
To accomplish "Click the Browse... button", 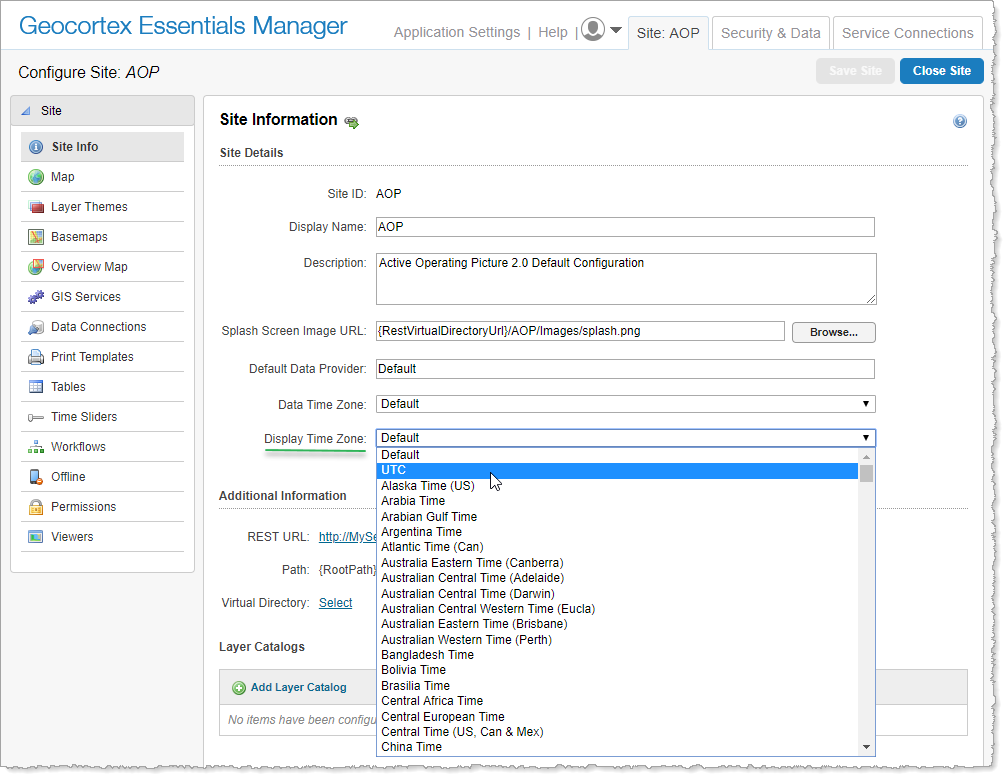I will click(833, 333).
